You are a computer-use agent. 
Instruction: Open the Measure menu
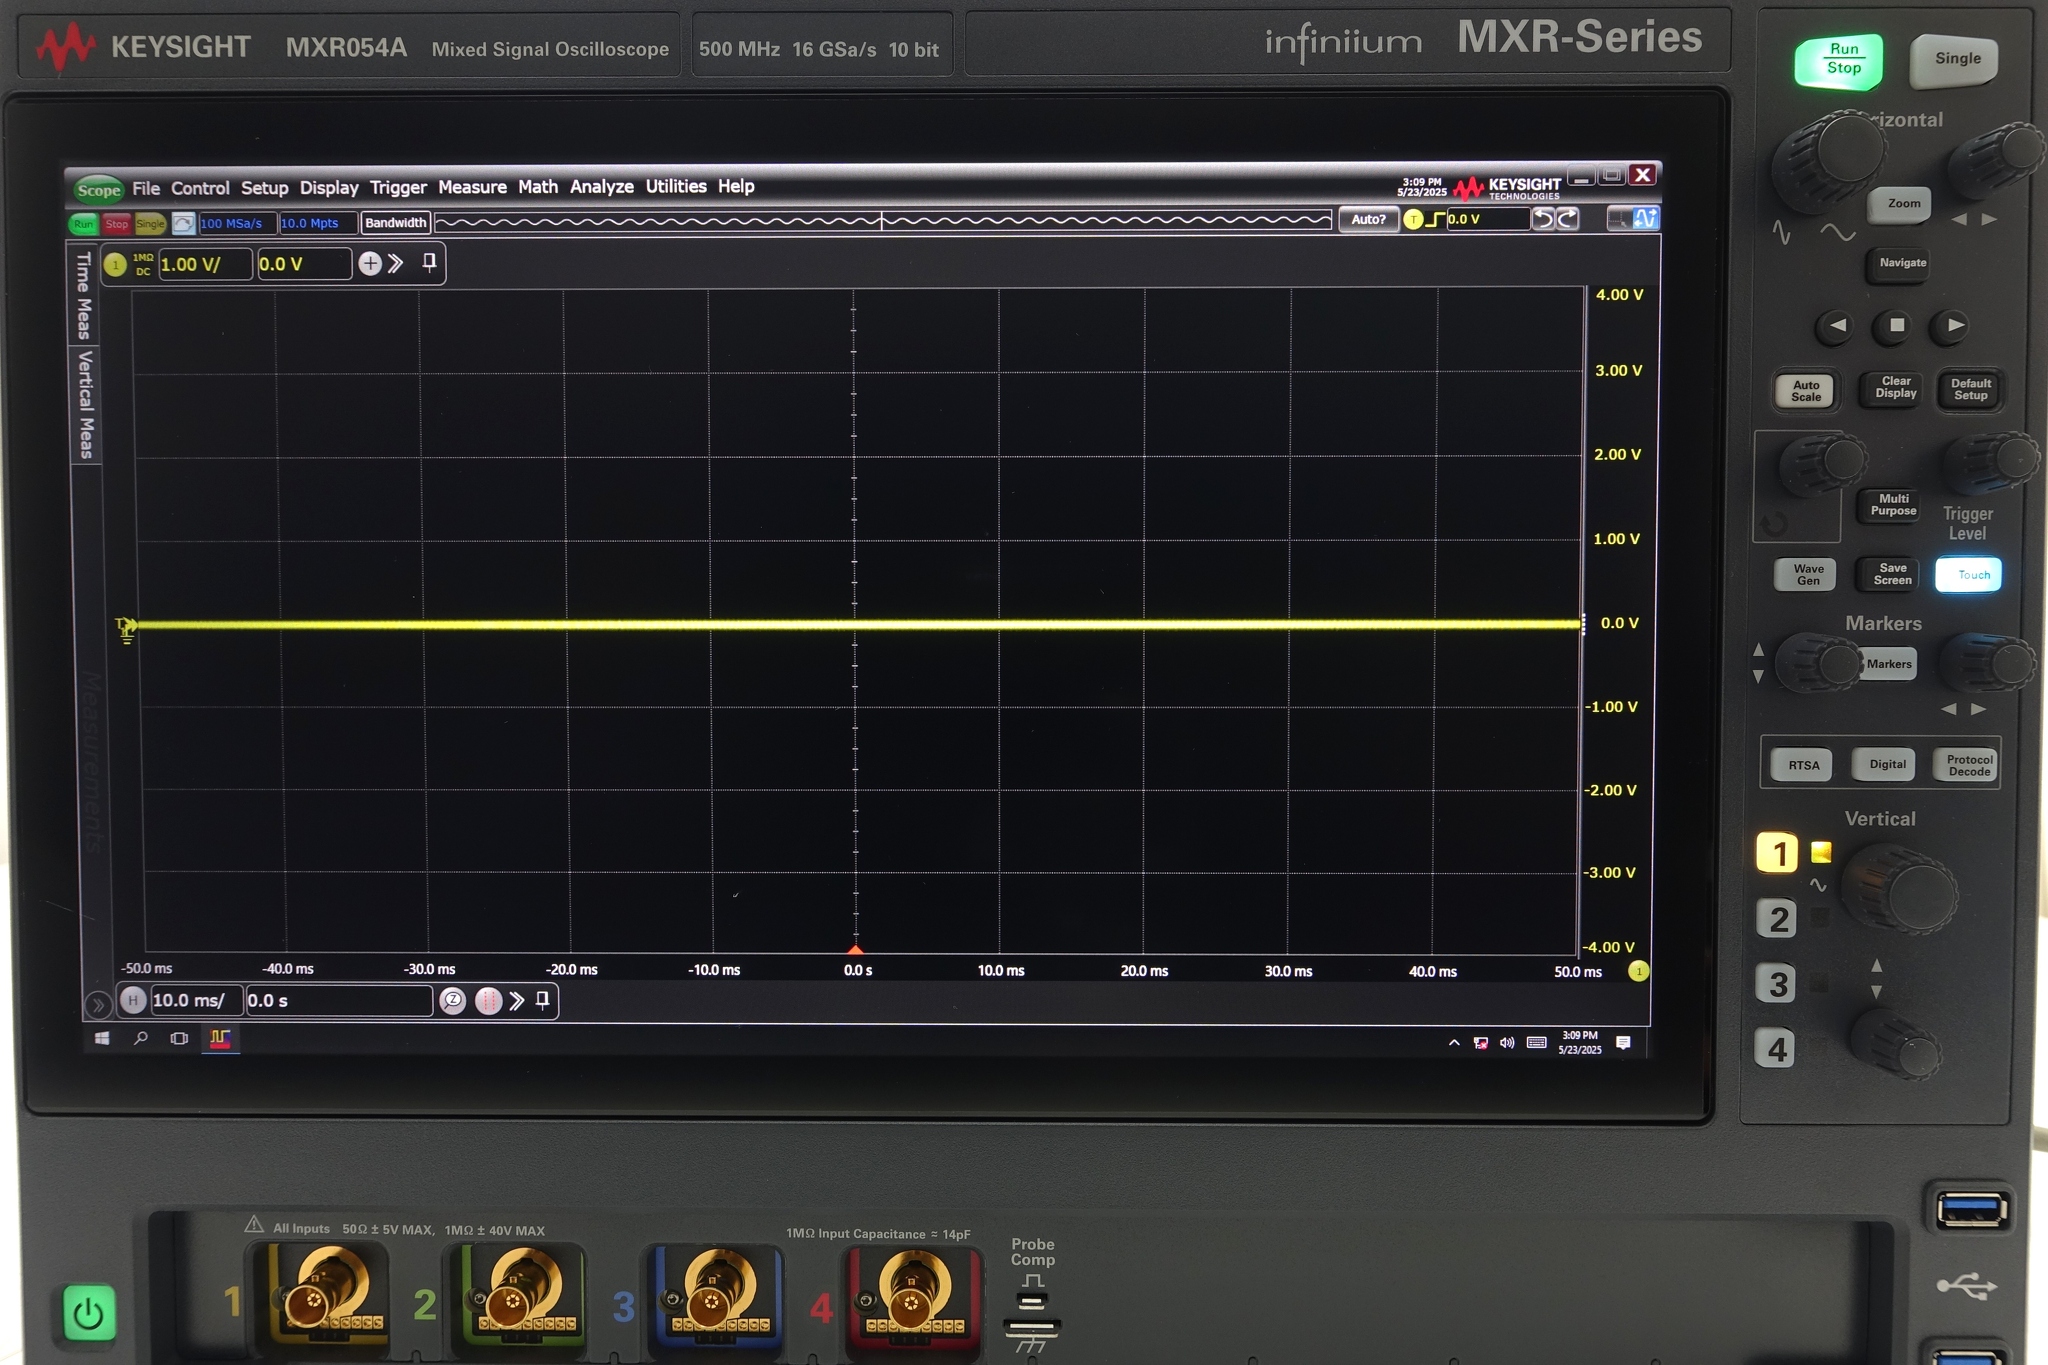(x=472, y=187)
